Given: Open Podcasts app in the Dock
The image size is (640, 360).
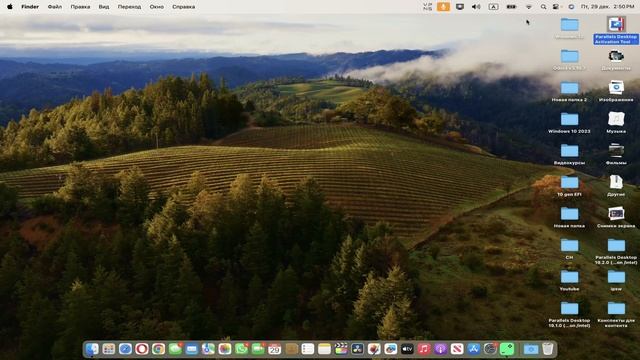Looking at the screenshot, I should 440,349.
